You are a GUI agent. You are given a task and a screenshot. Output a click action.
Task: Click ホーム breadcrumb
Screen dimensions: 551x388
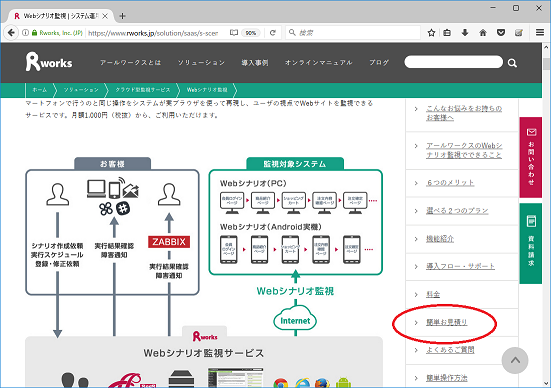click(39, 90)
